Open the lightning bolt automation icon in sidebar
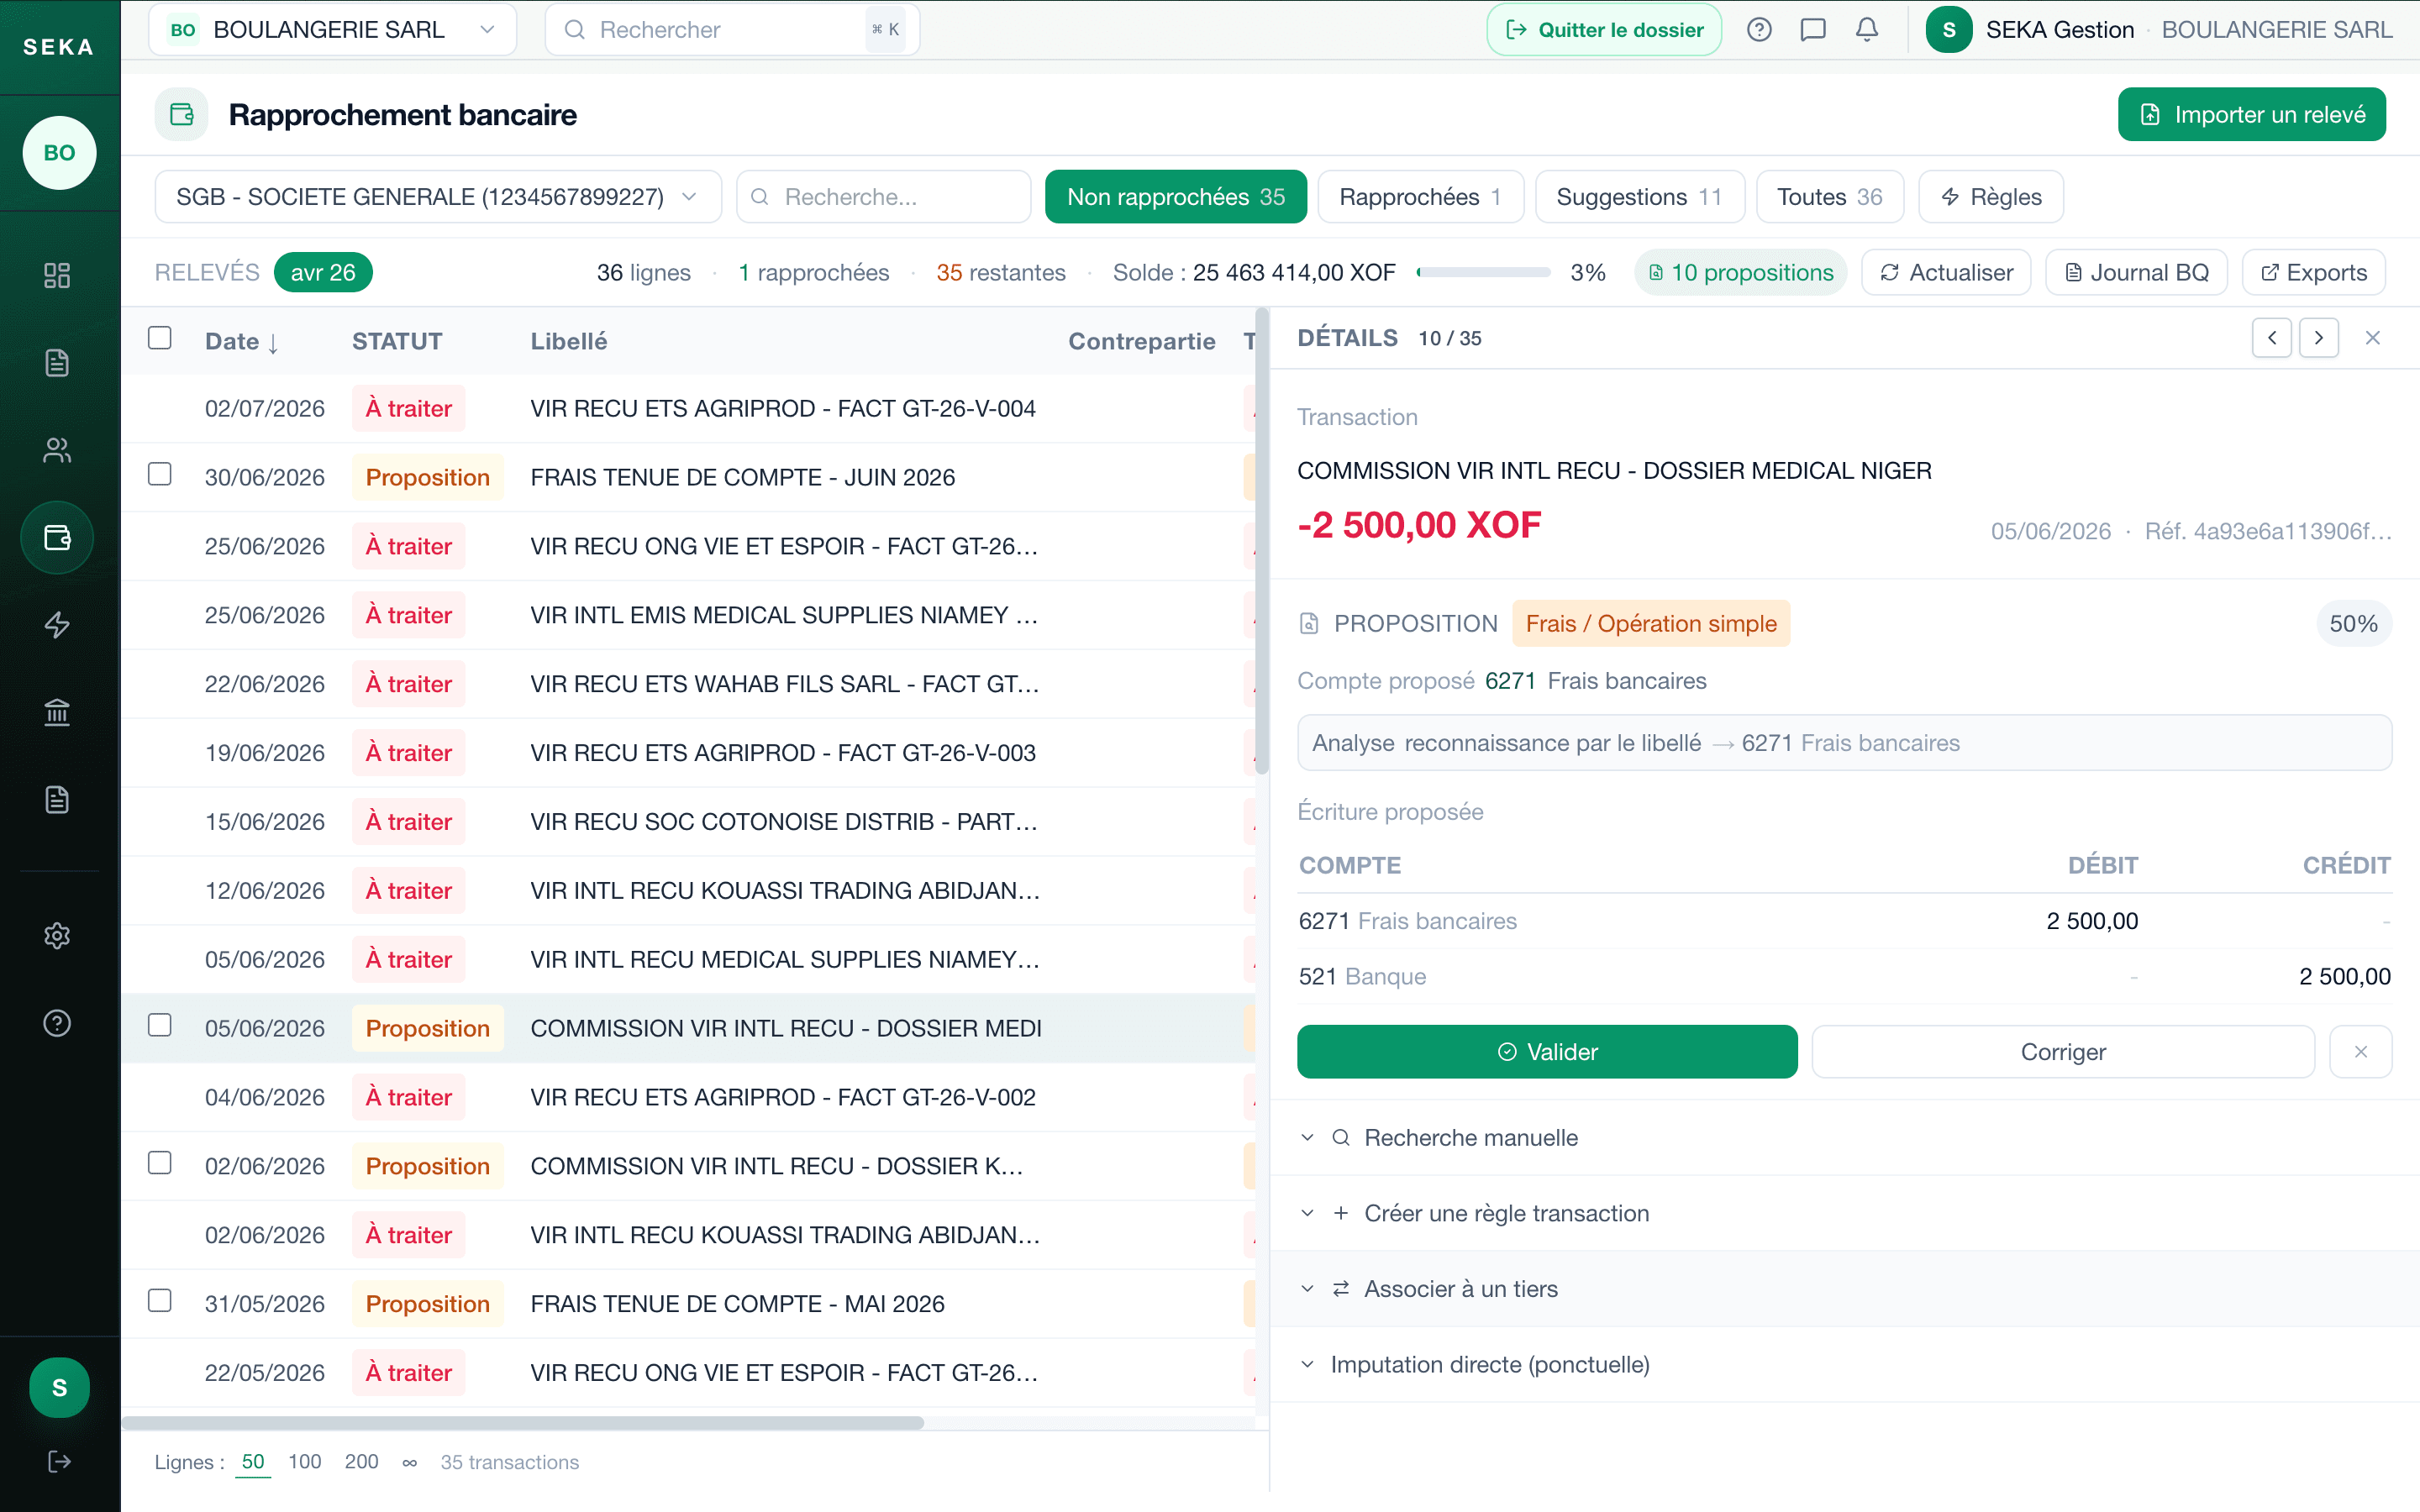2420x1512 pixels. [57, 625]
